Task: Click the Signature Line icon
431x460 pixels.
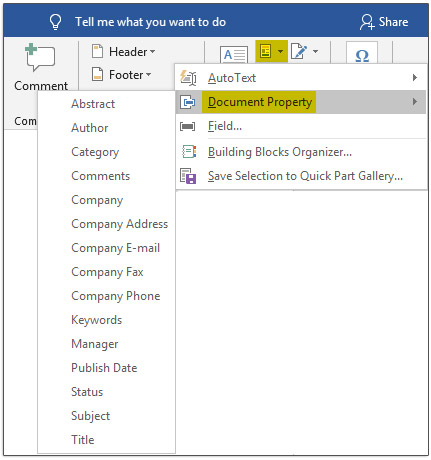Action: 298,51
